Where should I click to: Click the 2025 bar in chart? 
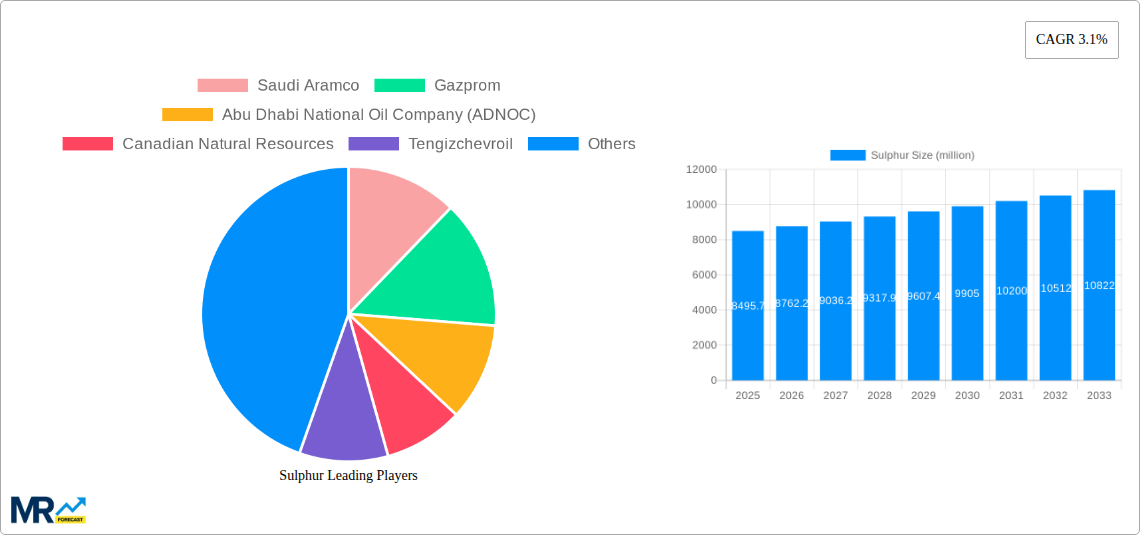[747, 305]
